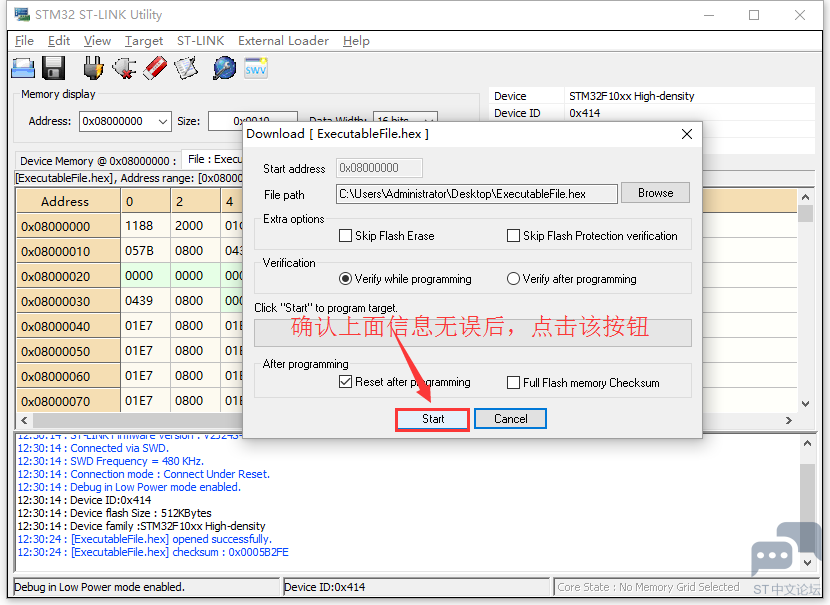
Task: Switch to the File : ExecutableFile tab
Action: tap(214, 159)
